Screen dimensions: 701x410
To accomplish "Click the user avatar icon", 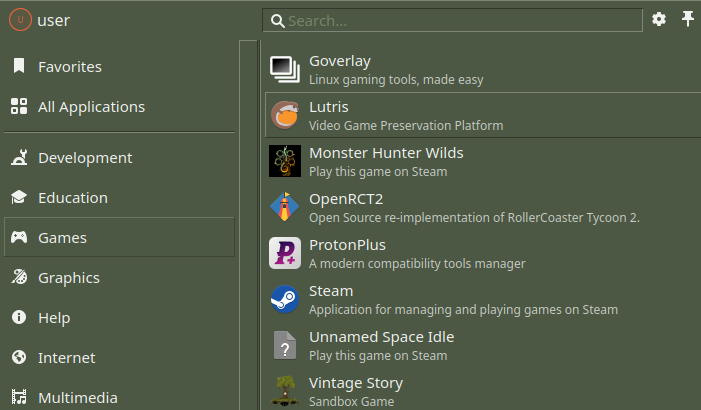I will pyautogui.click(x=20, y=20).
